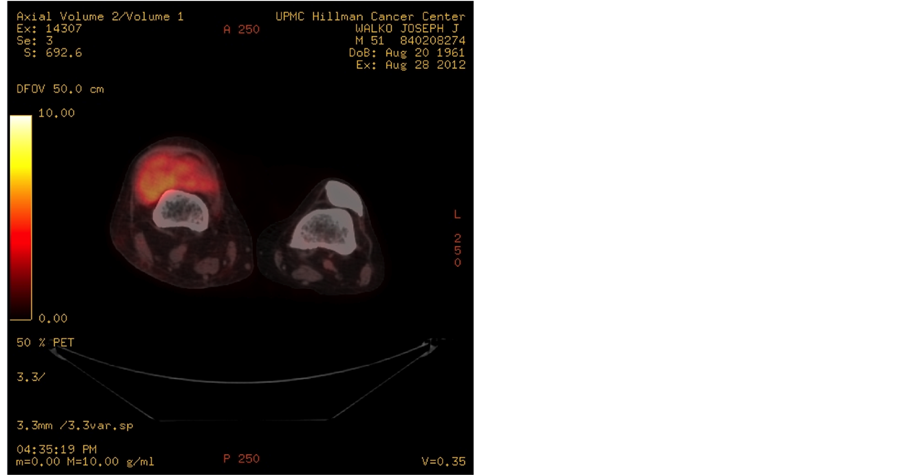Click the high-uptake orange region in the knee

(163, 172)
